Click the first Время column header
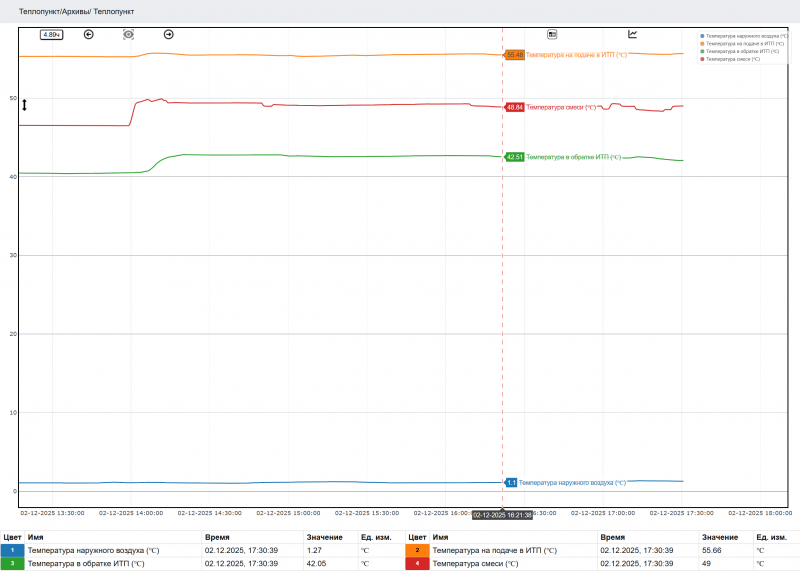800x571 pixels. [x=217, y=537]
